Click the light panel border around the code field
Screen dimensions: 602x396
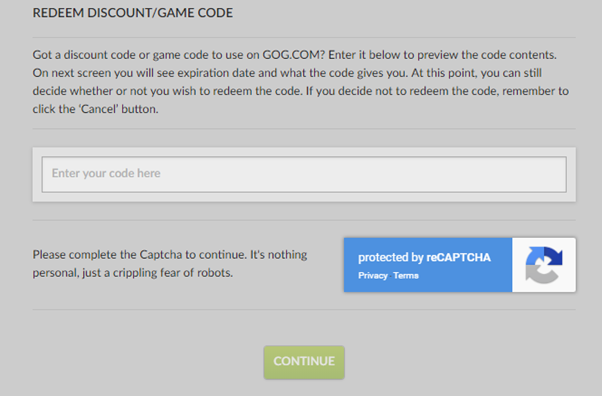pyautogui.click(x=304, y=151)
